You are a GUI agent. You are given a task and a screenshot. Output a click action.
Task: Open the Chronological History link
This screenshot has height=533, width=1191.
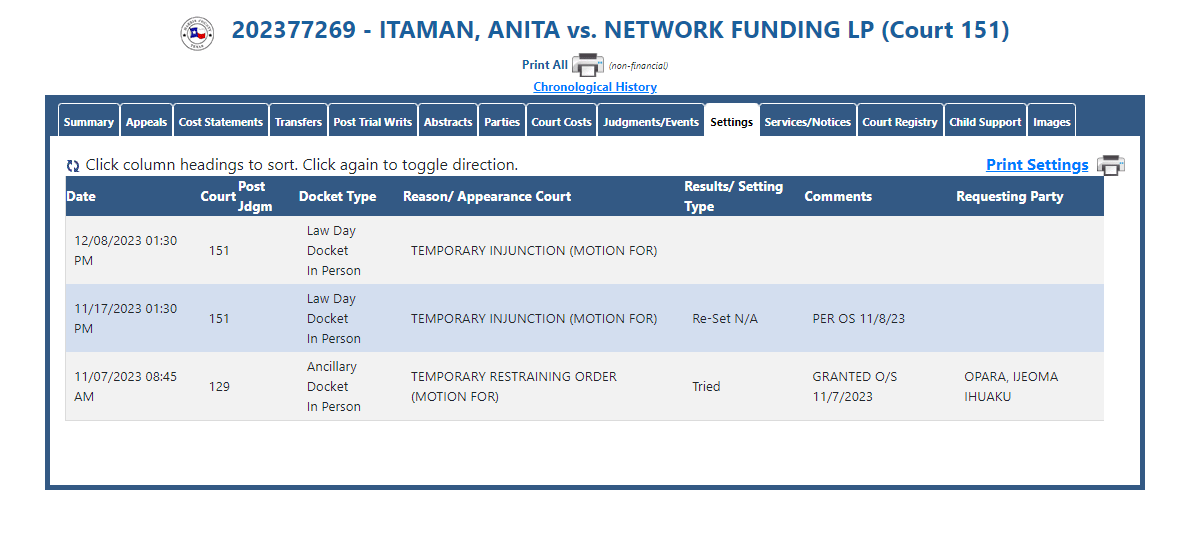click(x=595, y=87)
